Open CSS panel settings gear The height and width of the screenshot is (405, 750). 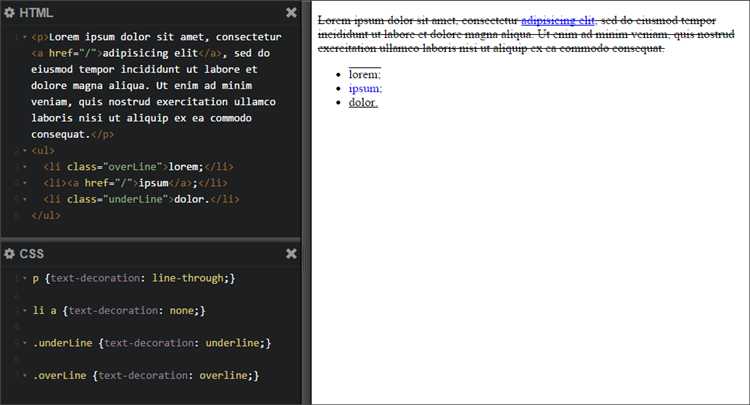pyautogui.click(x=9, y=254)
